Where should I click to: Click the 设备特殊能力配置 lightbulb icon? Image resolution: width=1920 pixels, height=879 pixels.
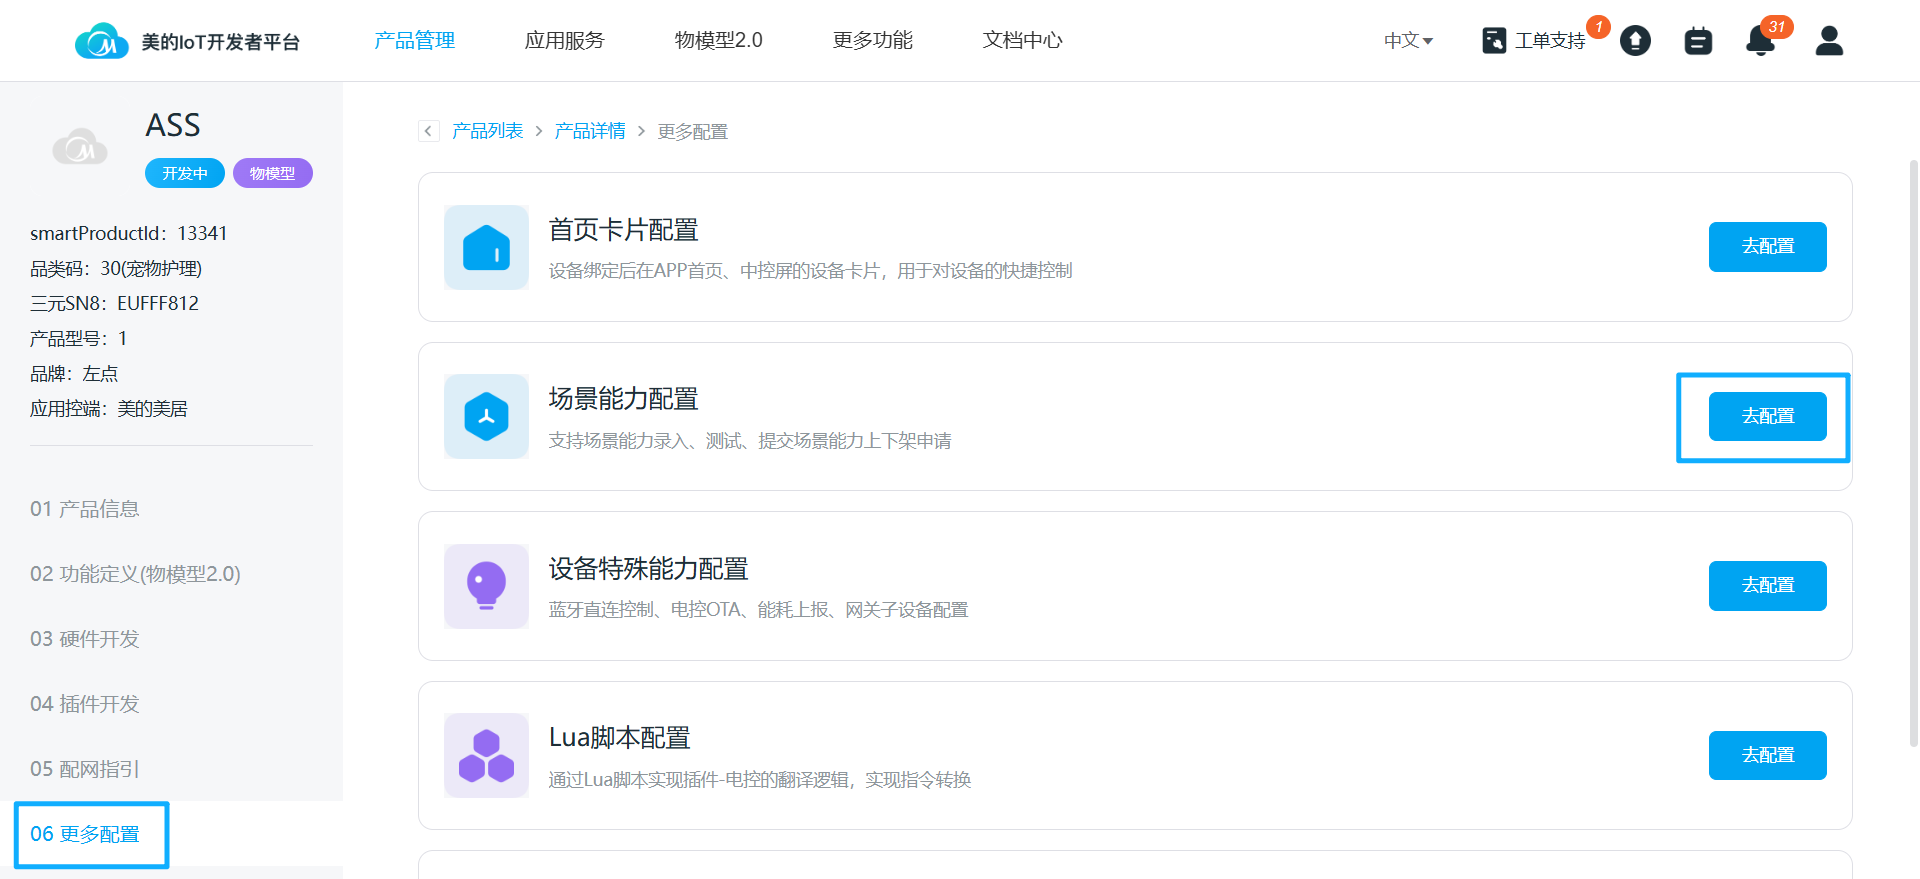486,586
